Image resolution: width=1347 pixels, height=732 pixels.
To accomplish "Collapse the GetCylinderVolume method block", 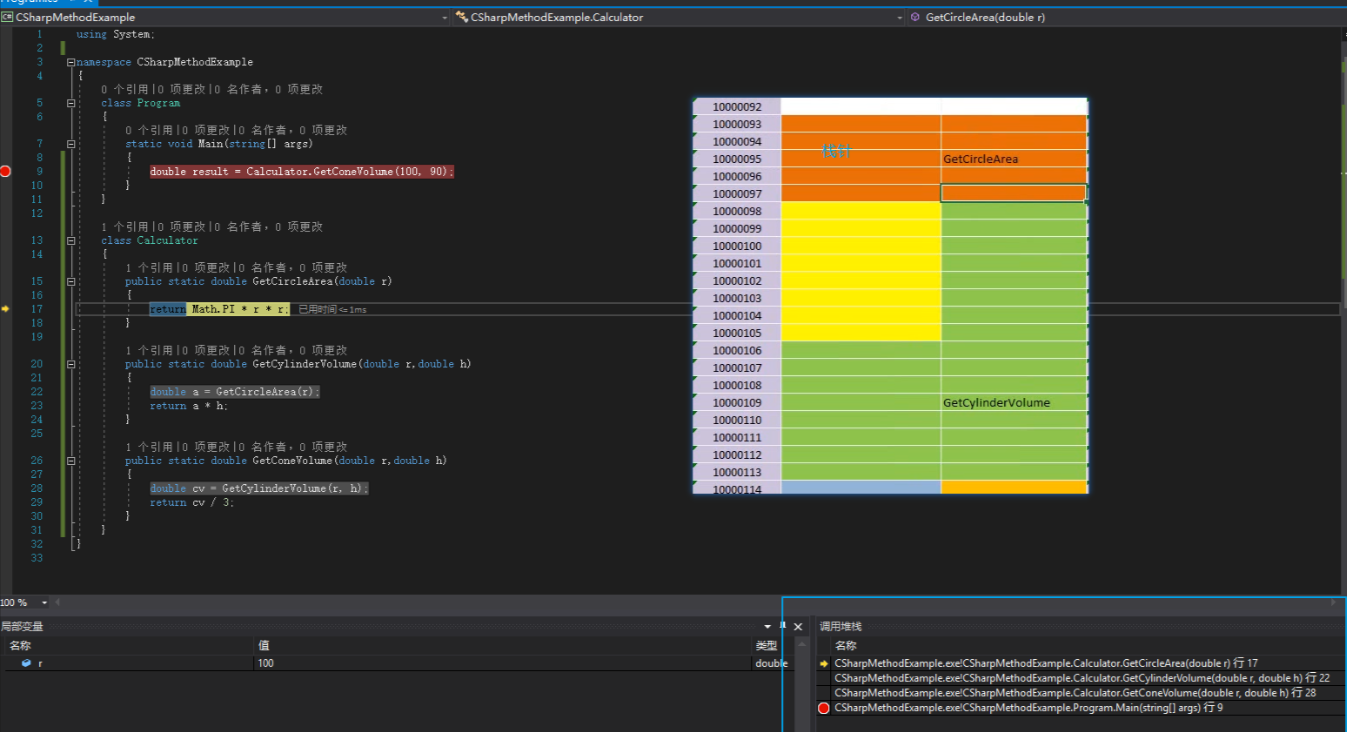I will [71, 364].
